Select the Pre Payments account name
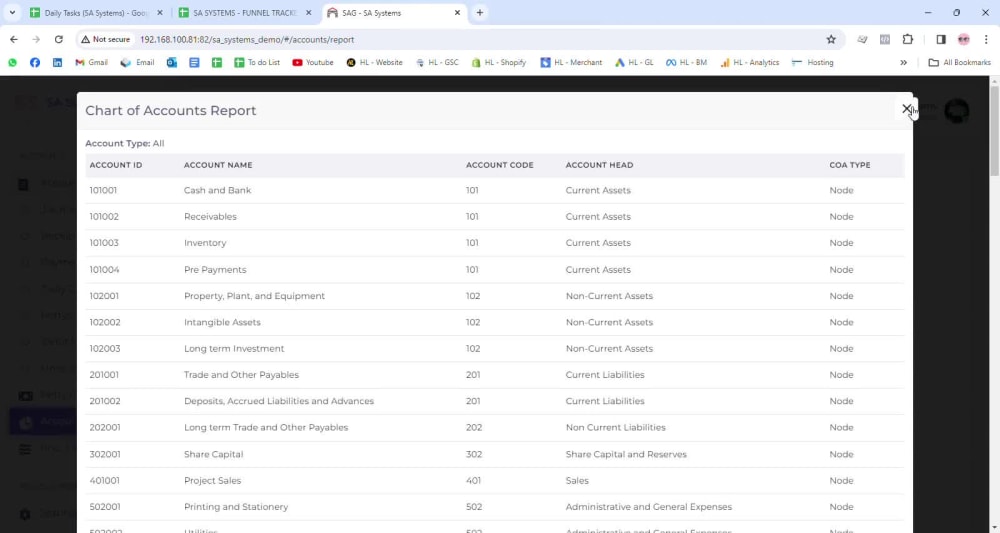 [215, 270]
